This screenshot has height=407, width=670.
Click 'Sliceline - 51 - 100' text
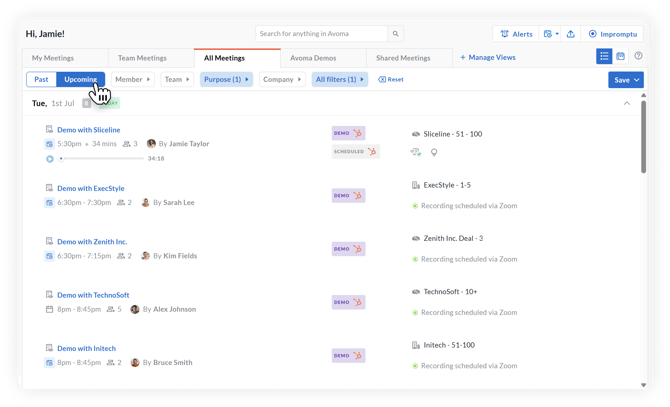pyautogui.click(x=453, y=134)
